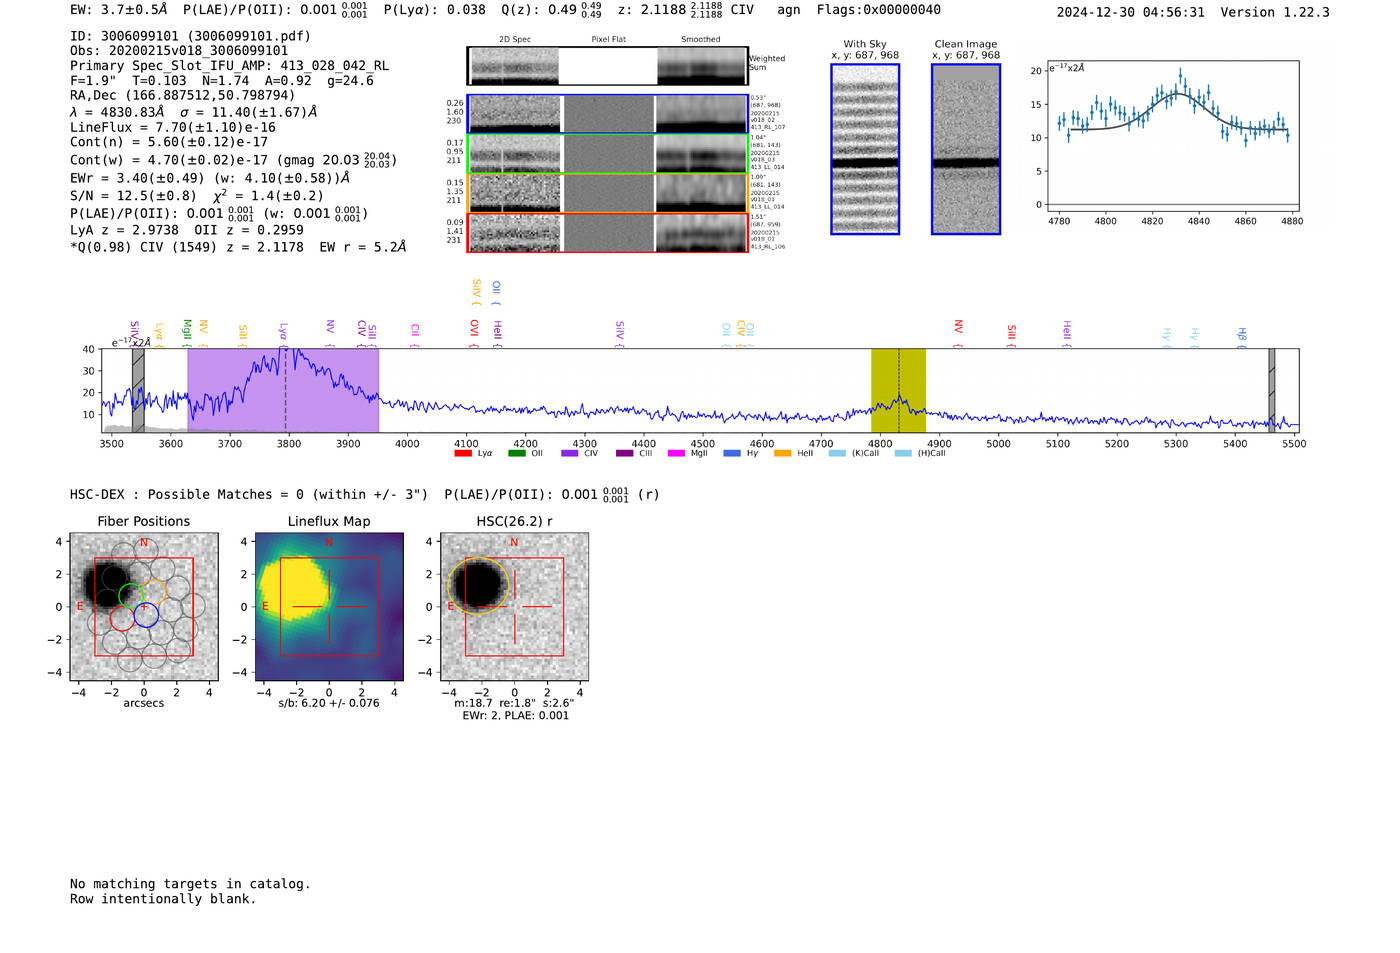Click the "No matching targets in catalog." text
The width and height of the screenshot is (1400, 953).
tap(190, 884)
